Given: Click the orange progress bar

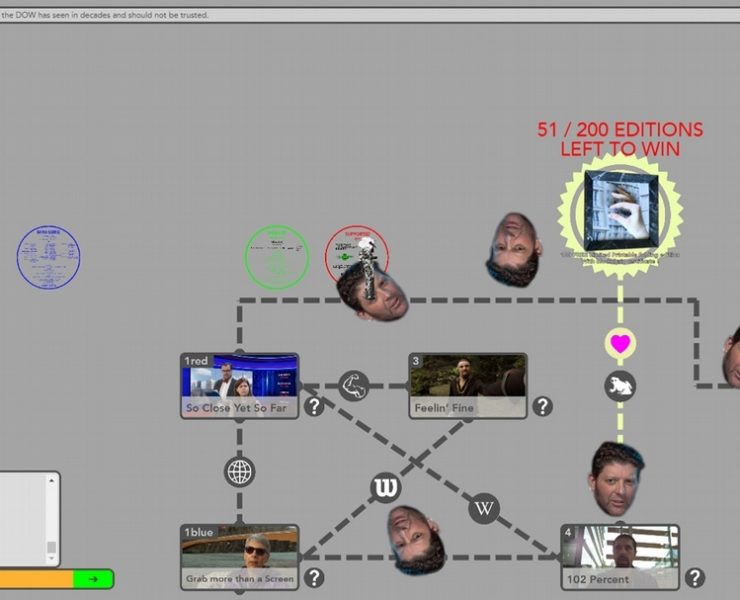Looking at the screenshot, I should [36, 579].
